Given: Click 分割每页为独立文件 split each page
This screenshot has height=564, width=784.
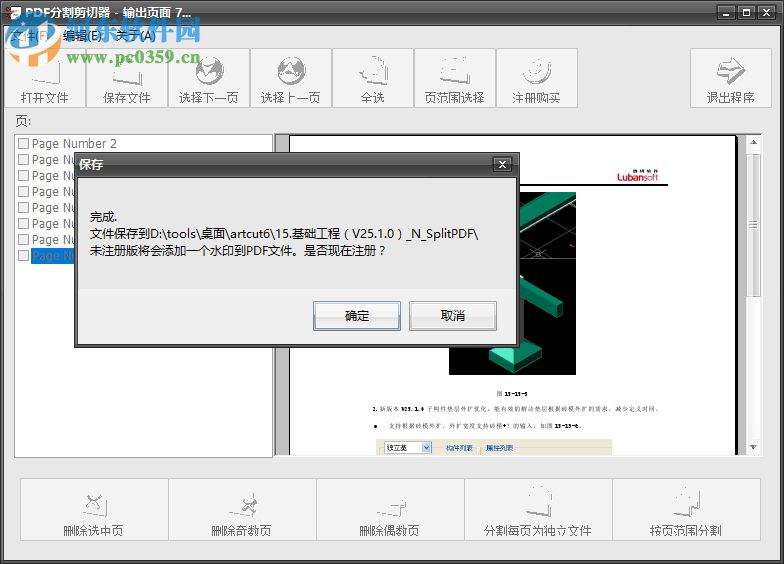Looking at the screenshot, I should (x=538, y=510).
